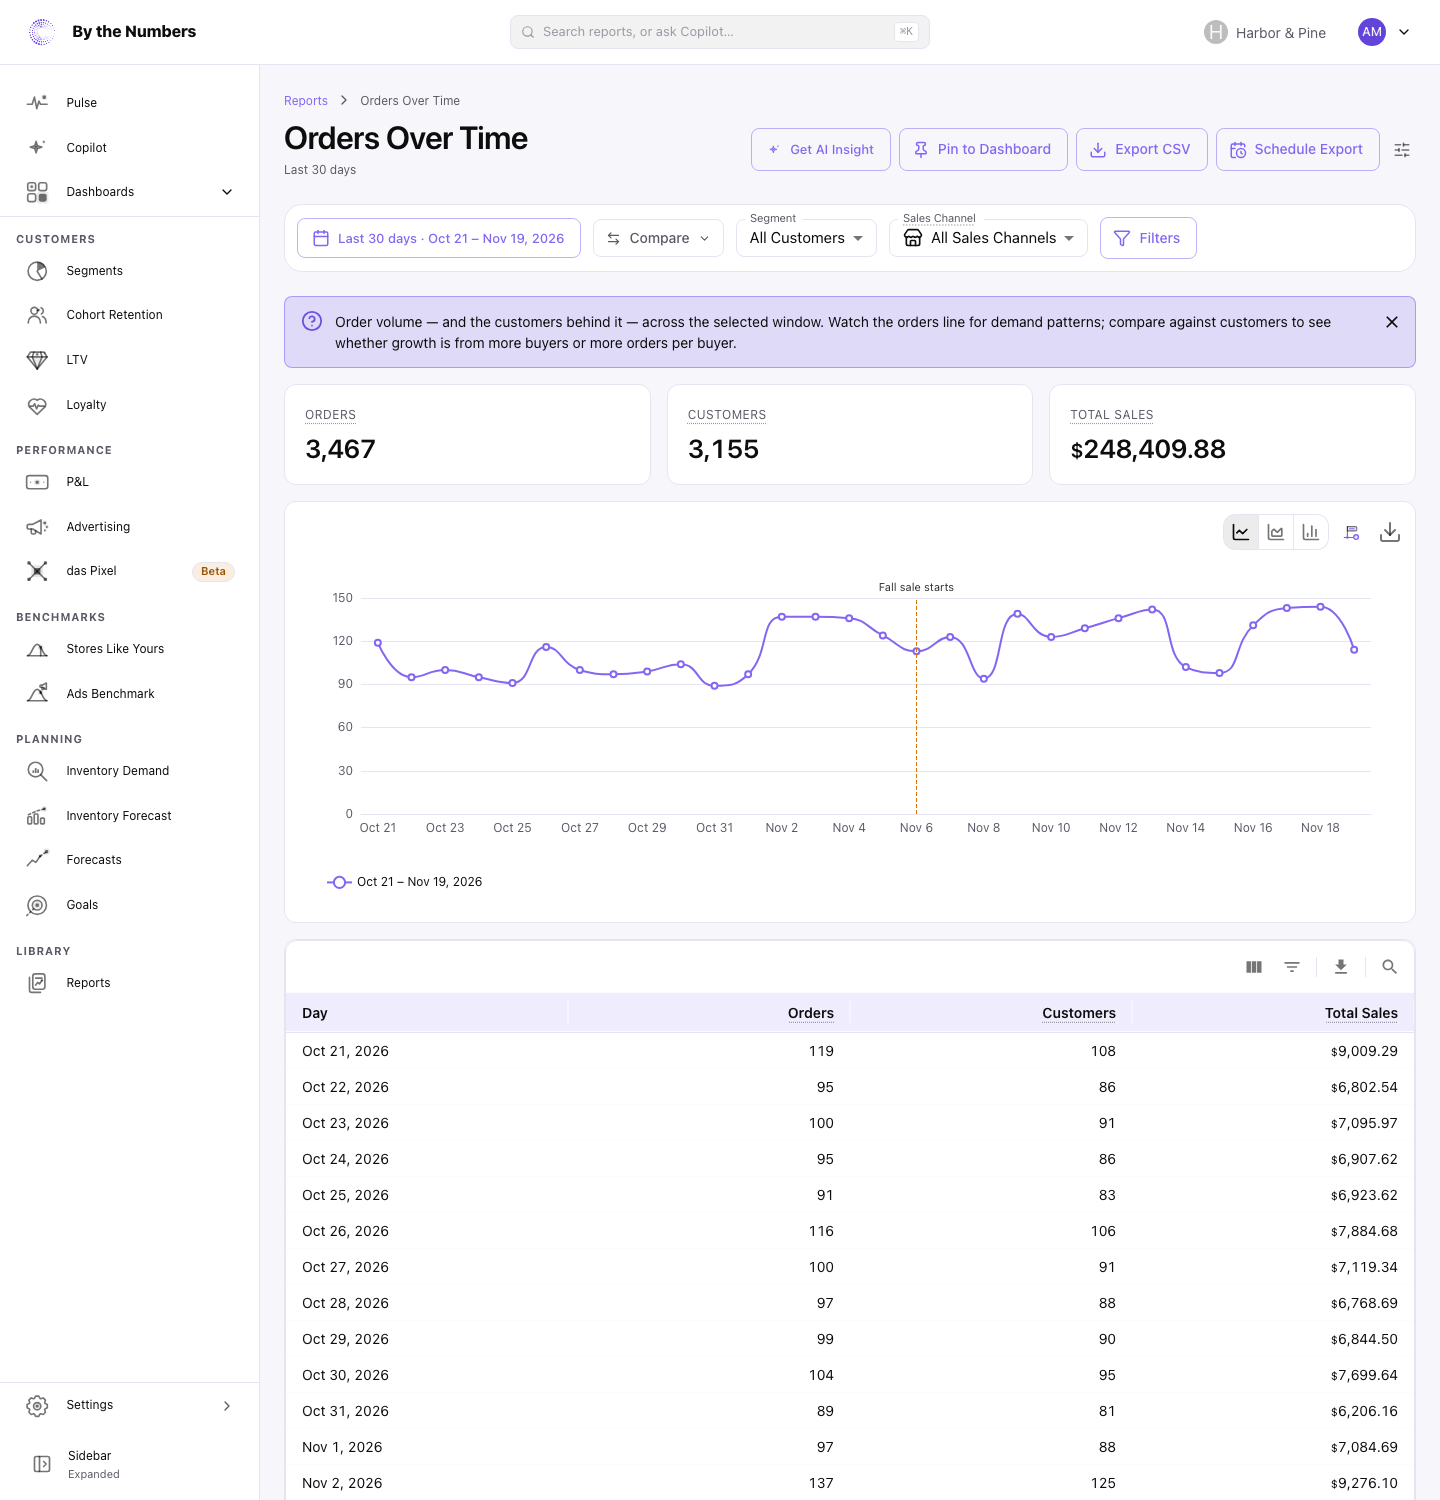Open Compare dropdown
1440x1500 pixels.
click(x=658, y=238)
